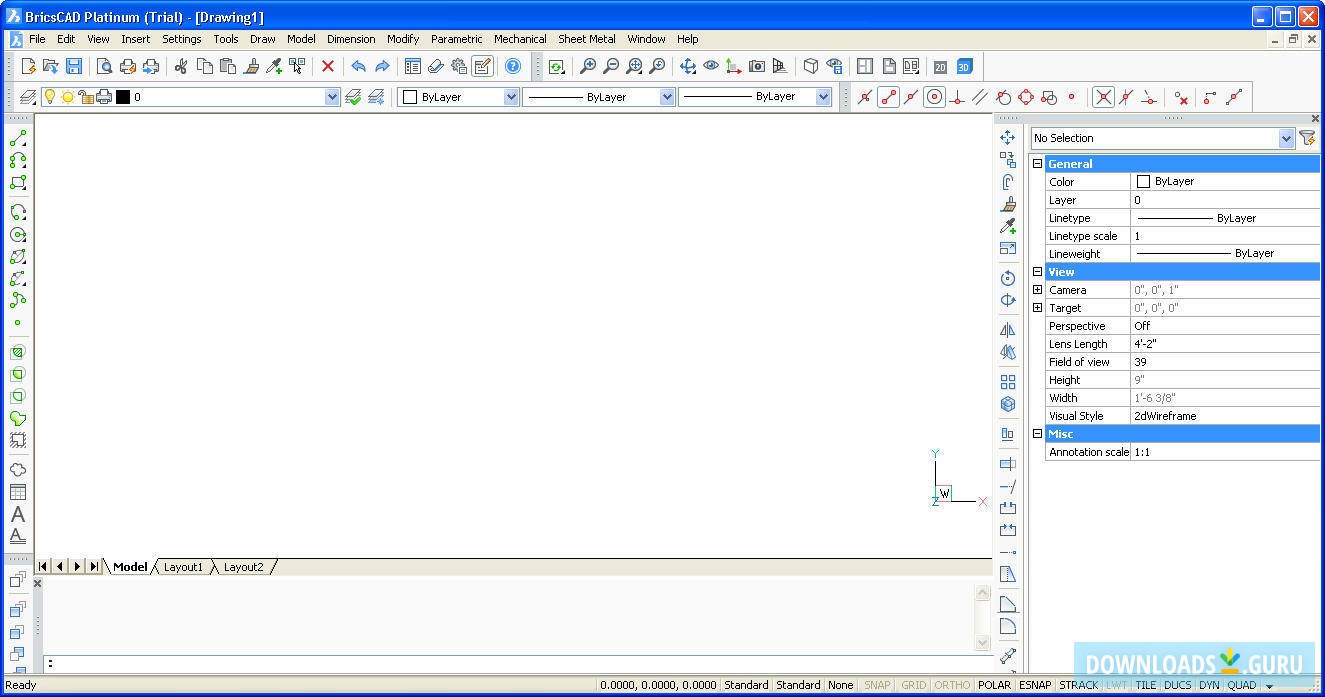The height and width of the screenshot is (697, 1325).
Task: Click the Color ByLayer property value
Action: (1226, 182)
